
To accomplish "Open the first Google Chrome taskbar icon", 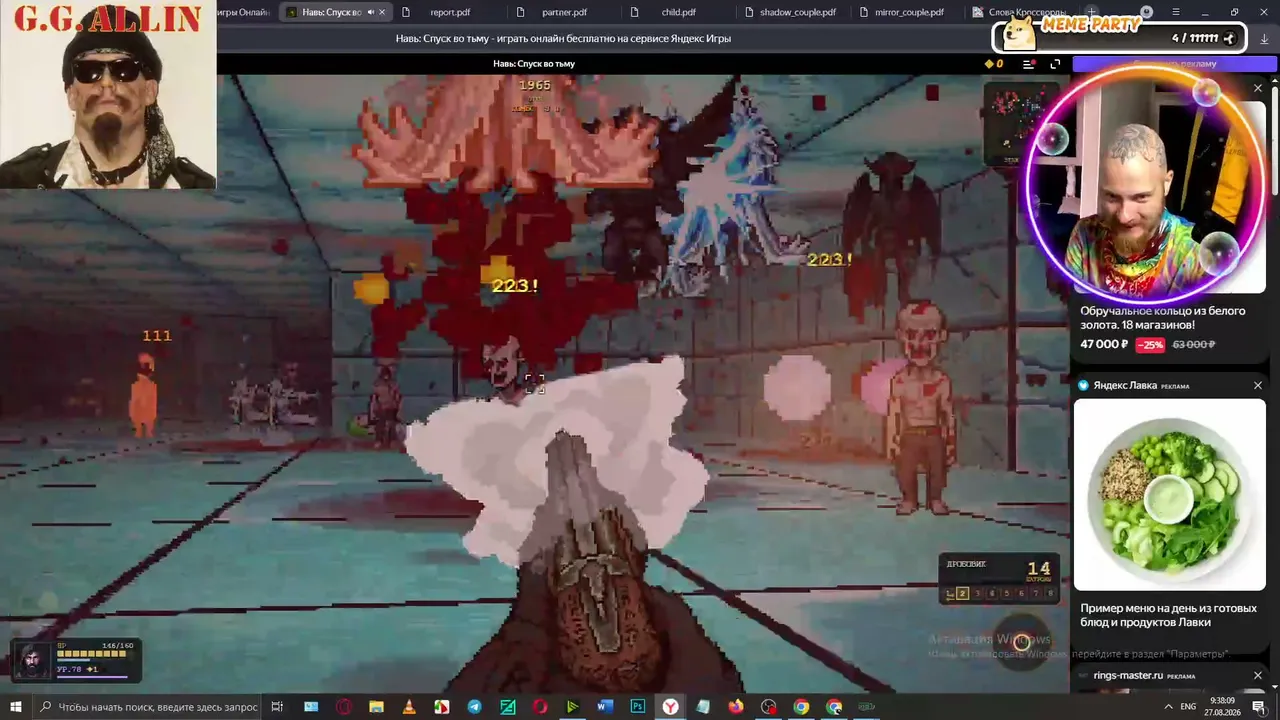I will [801, 707].
